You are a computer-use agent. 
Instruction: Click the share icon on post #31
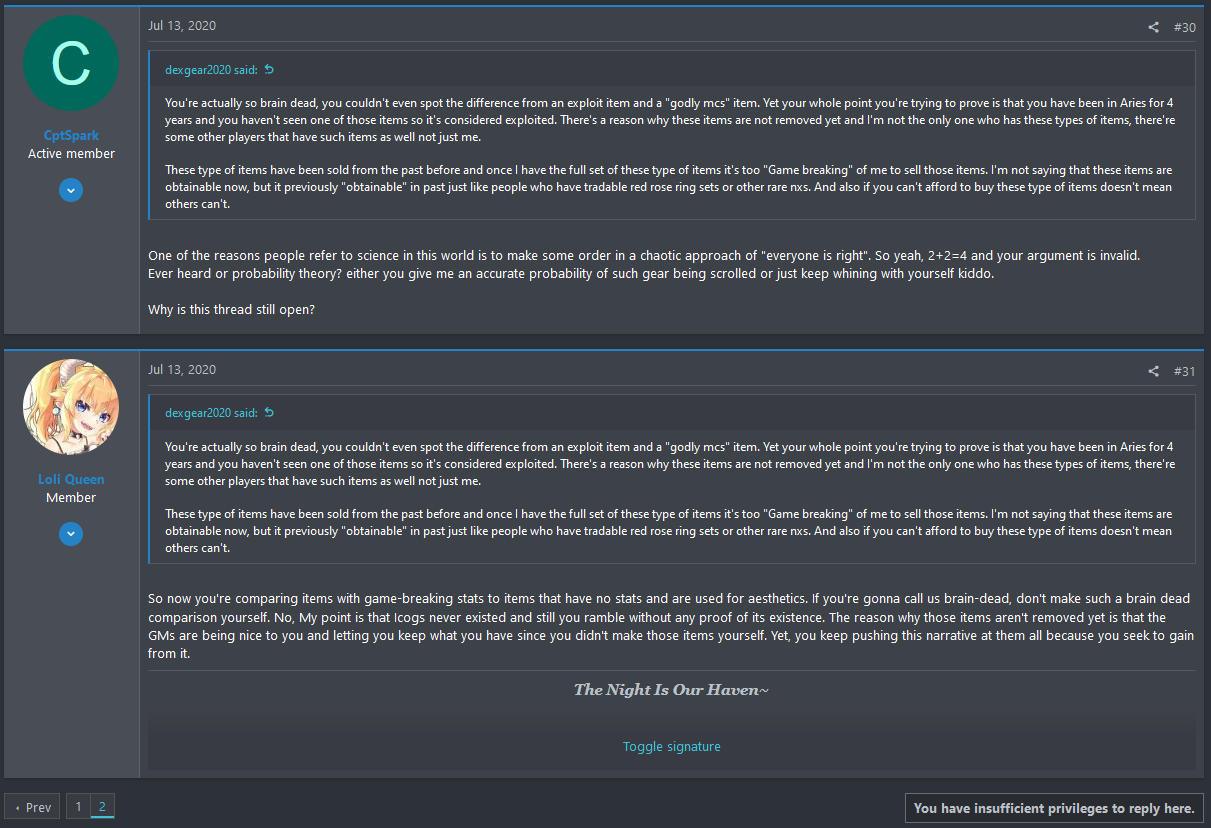(1154, 371)
